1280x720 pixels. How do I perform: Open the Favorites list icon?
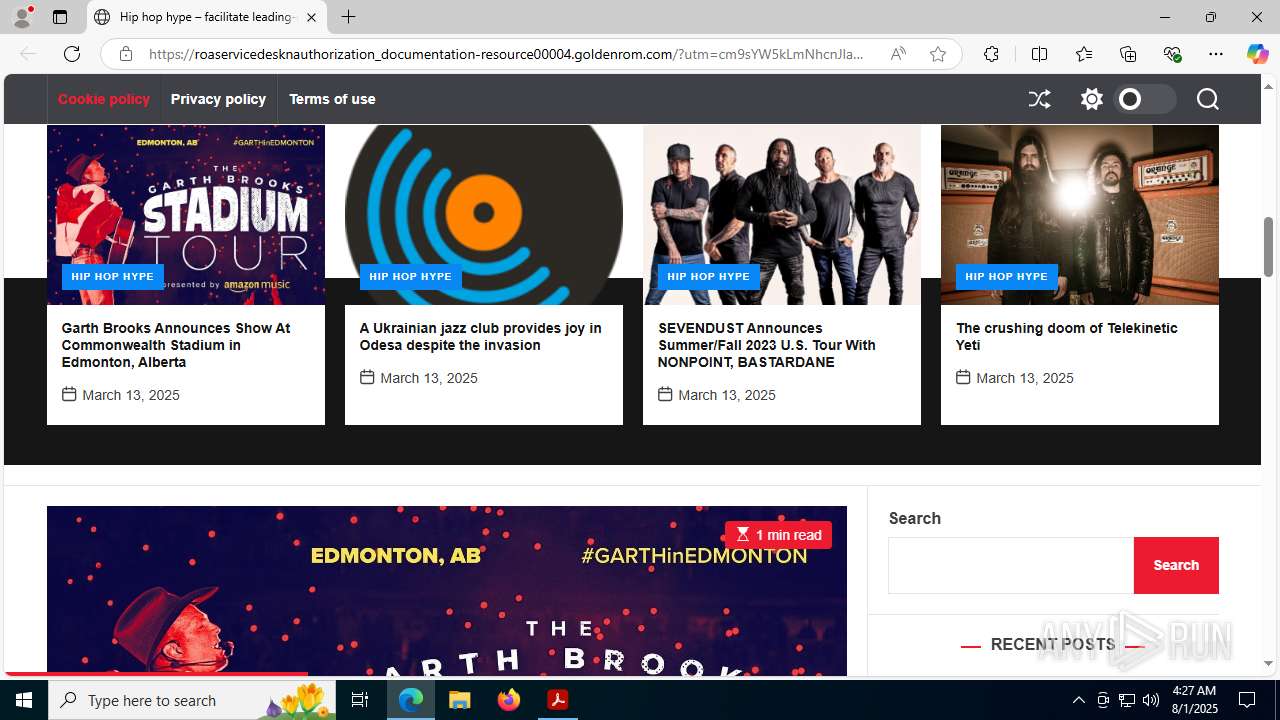1083,54
